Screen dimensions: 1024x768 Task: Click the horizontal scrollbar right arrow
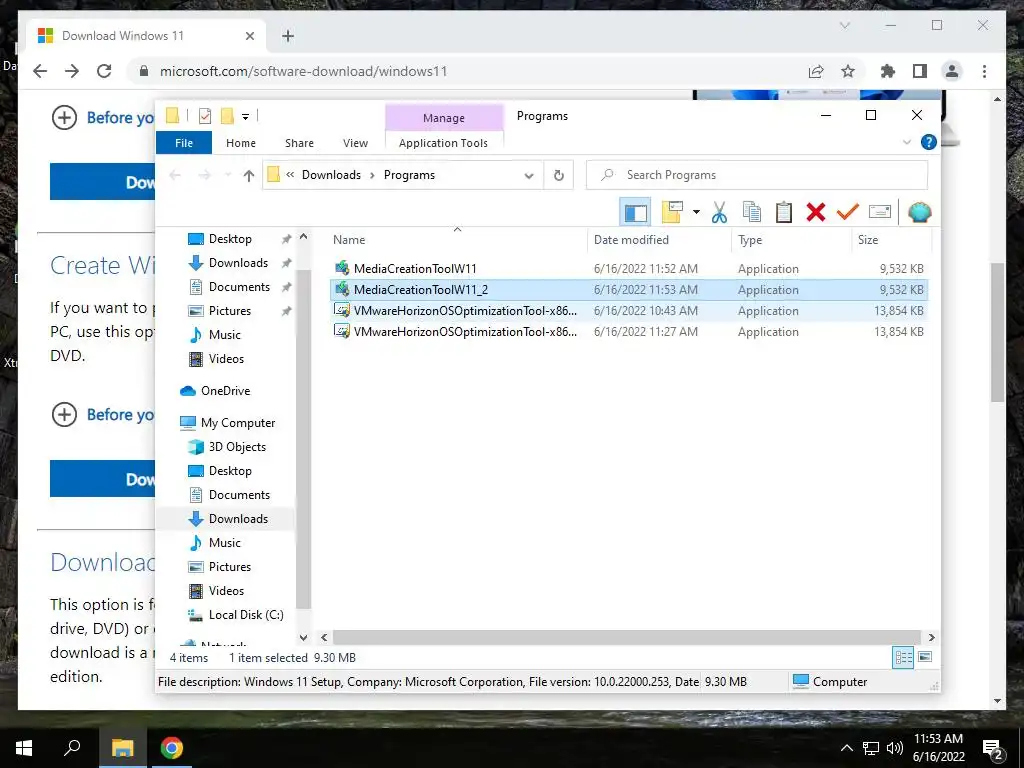pos(932,637)
